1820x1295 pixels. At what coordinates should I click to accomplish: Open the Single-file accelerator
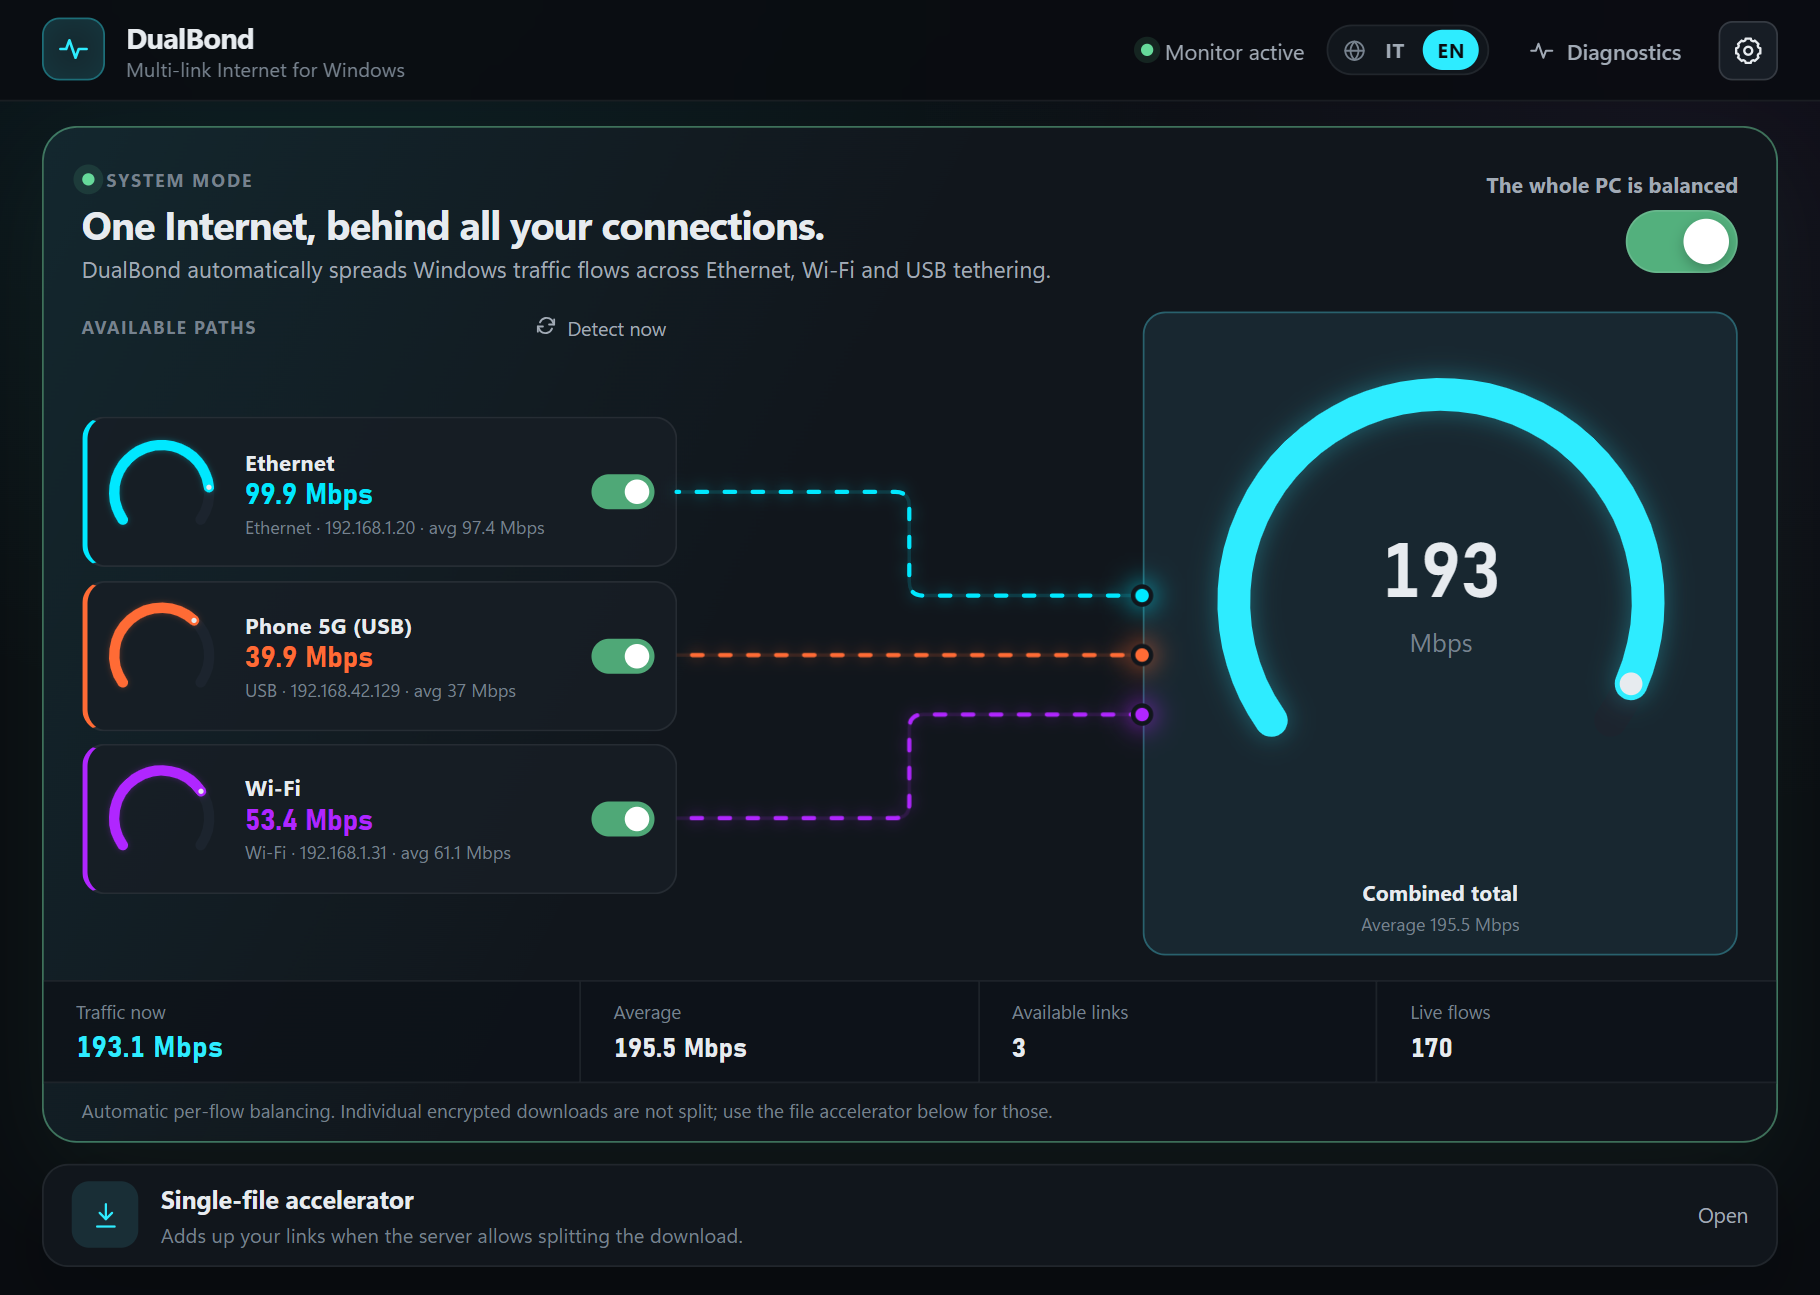1722,1216
